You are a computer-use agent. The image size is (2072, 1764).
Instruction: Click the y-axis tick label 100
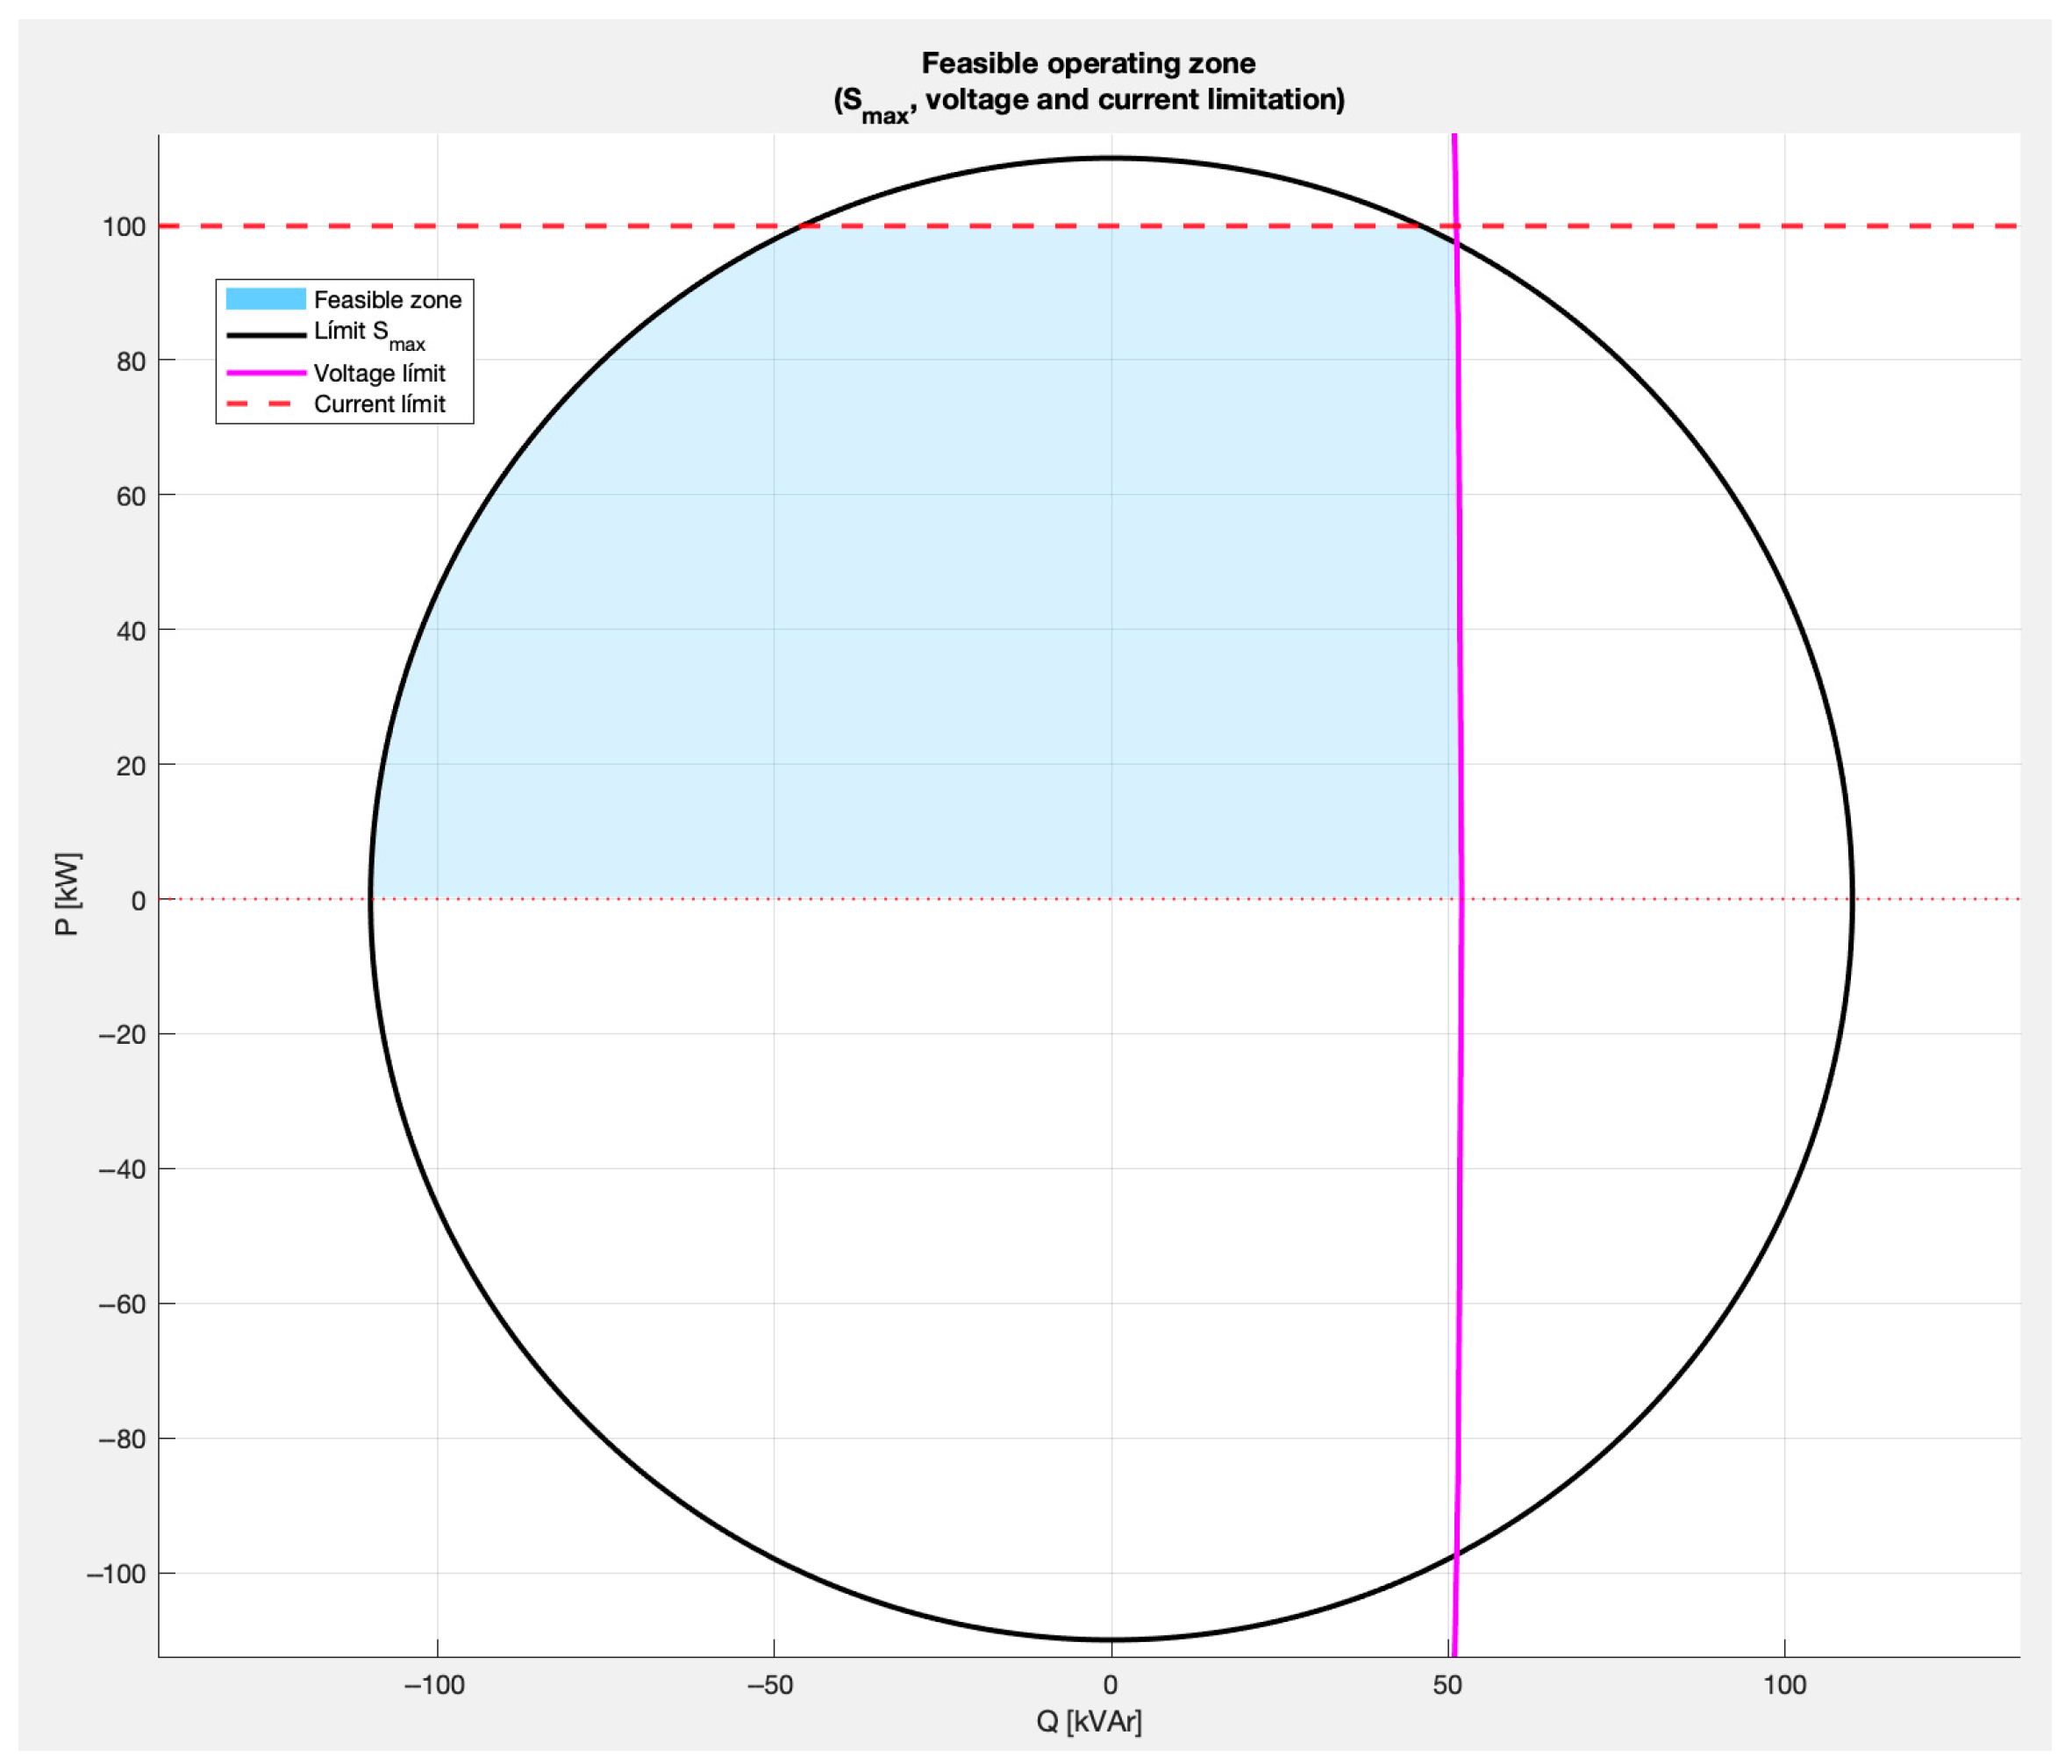(124, 227)
